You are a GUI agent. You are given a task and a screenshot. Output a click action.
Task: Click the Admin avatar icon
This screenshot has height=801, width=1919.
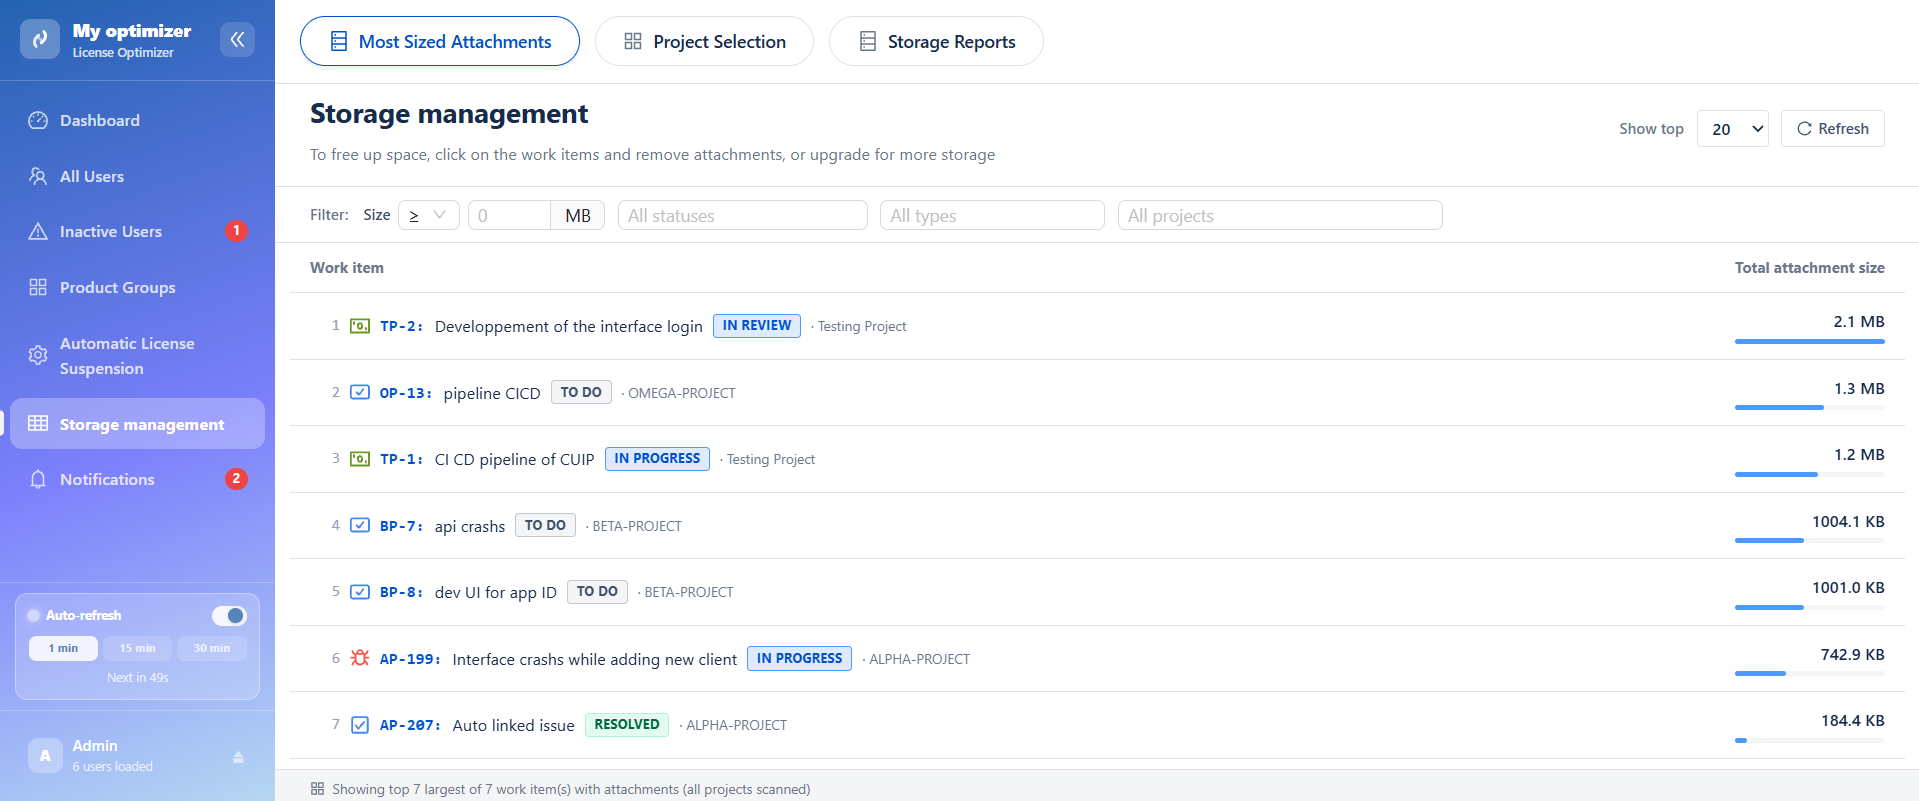[45, 756]
